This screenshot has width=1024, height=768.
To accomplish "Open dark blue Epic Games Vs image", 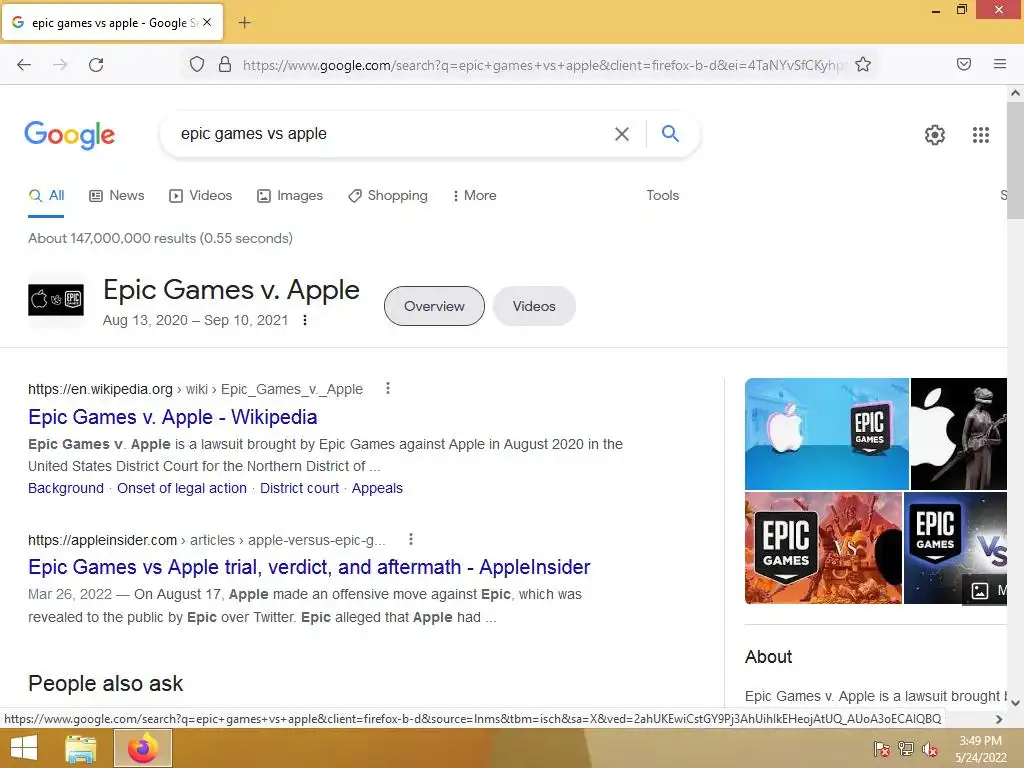I will 955,548.
